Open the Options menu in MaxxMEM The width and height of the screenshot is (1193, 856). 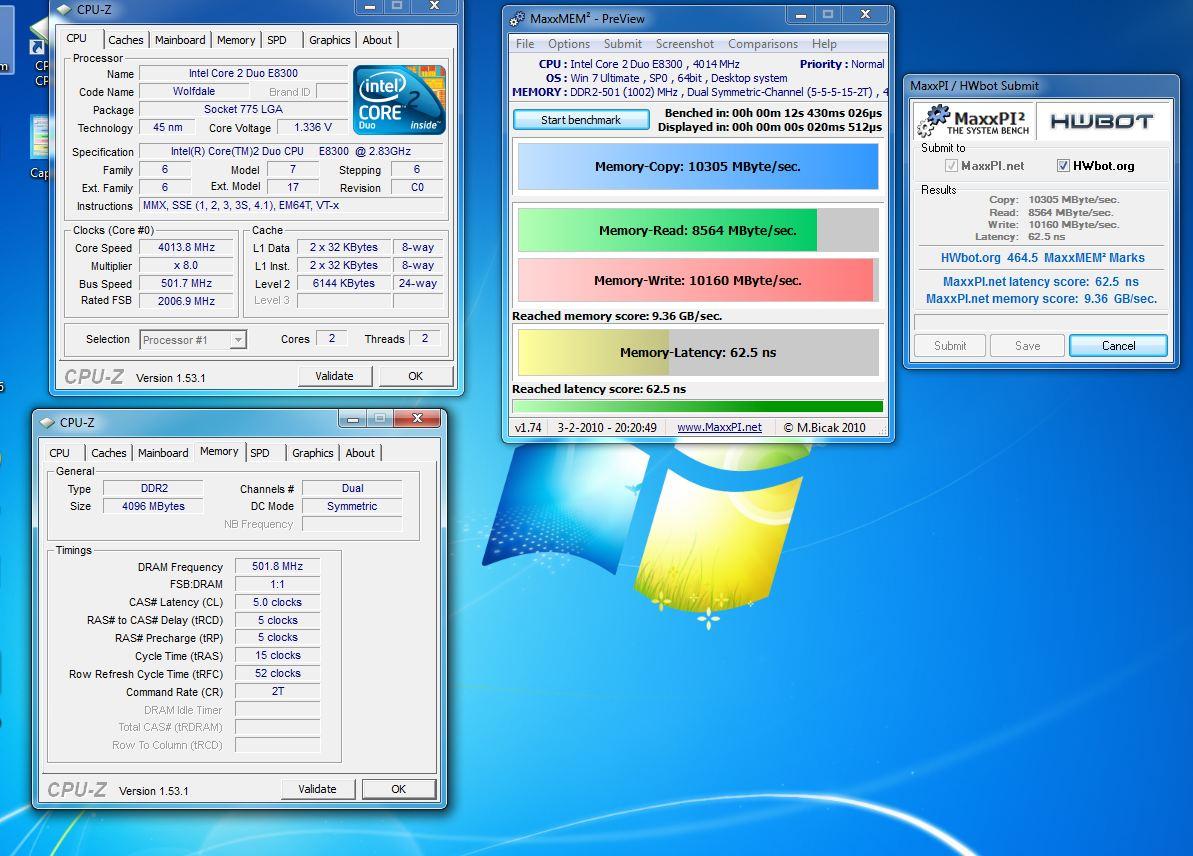(569, 44)
